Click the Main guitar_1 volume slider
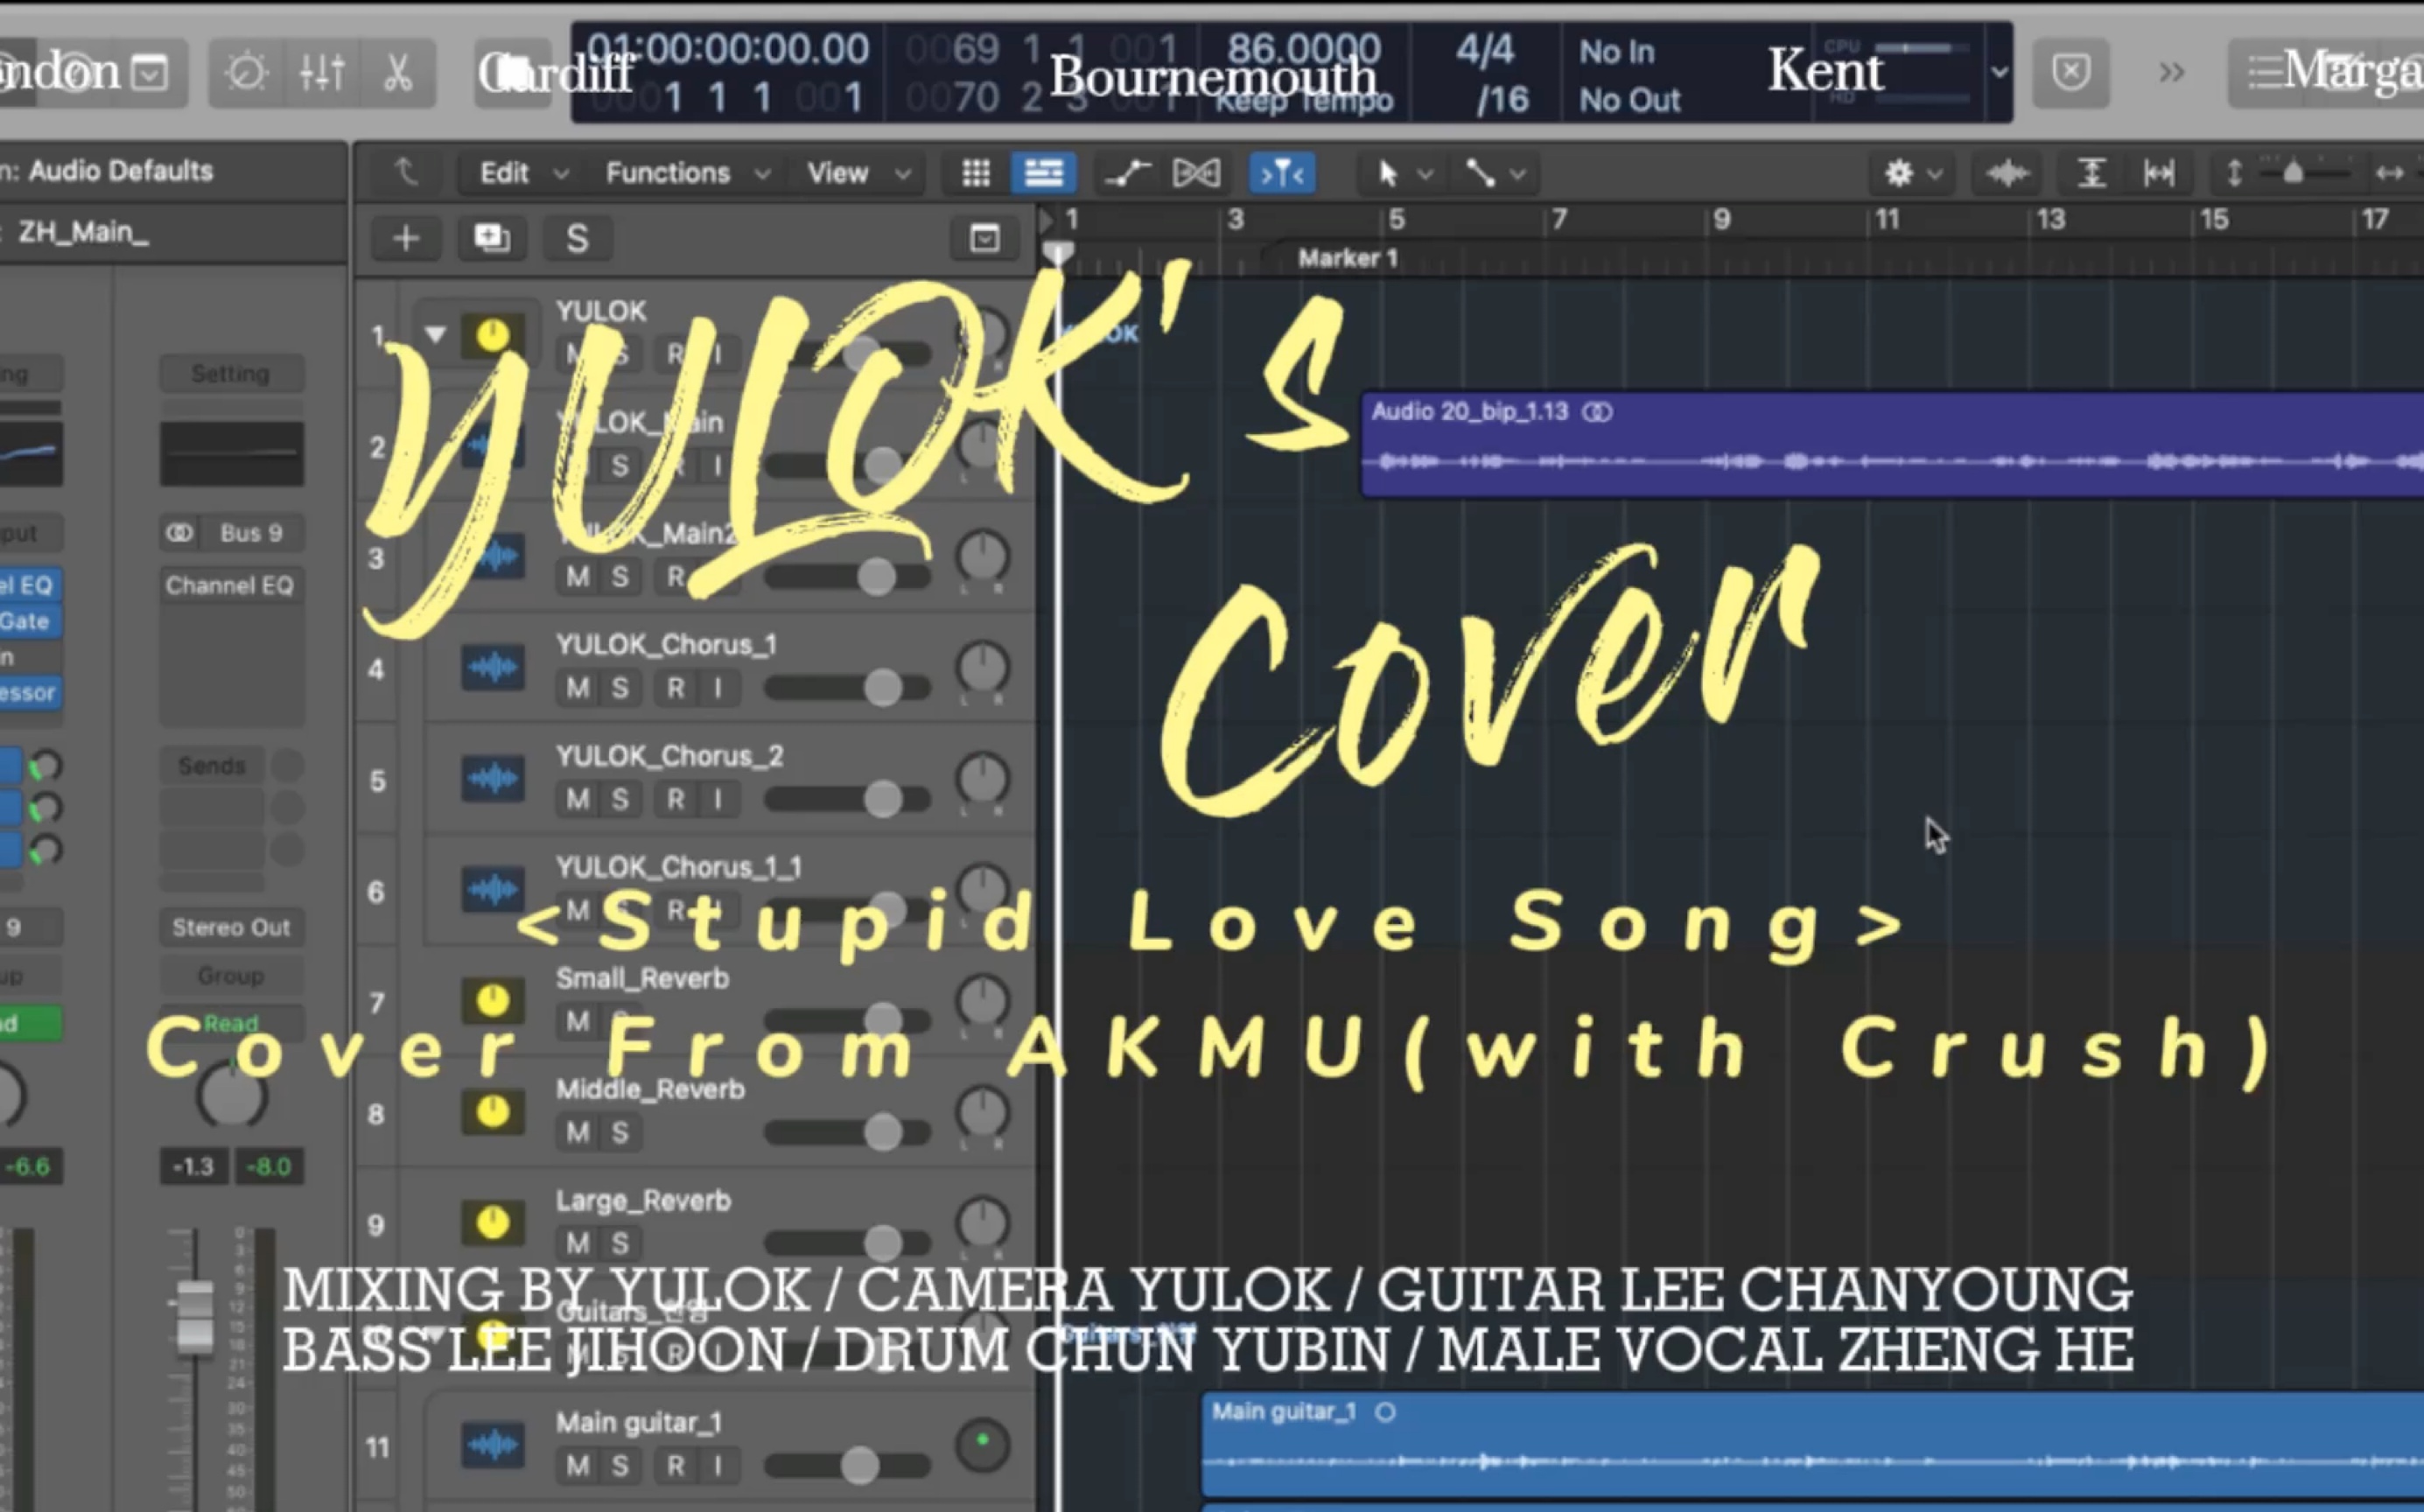The height and width of the screenshot is (1512, 2424). coord(847,1466)
